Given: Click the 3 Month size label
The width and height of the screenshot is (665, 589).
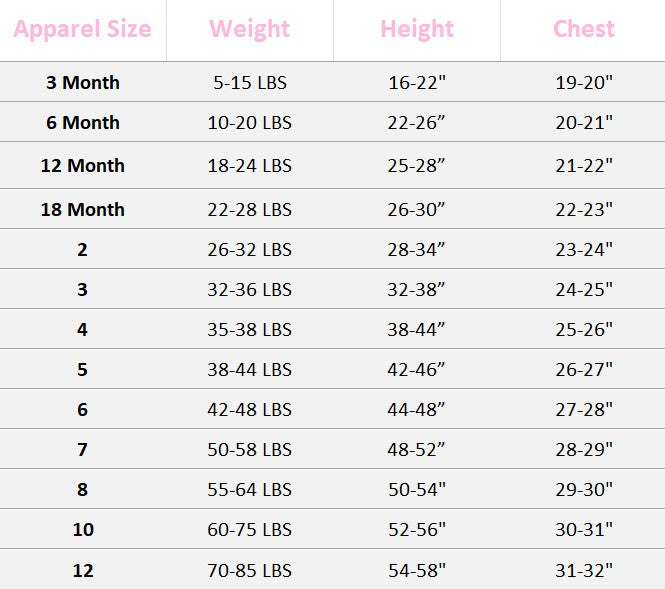Looking at the screenshot, I should (83, 82).
